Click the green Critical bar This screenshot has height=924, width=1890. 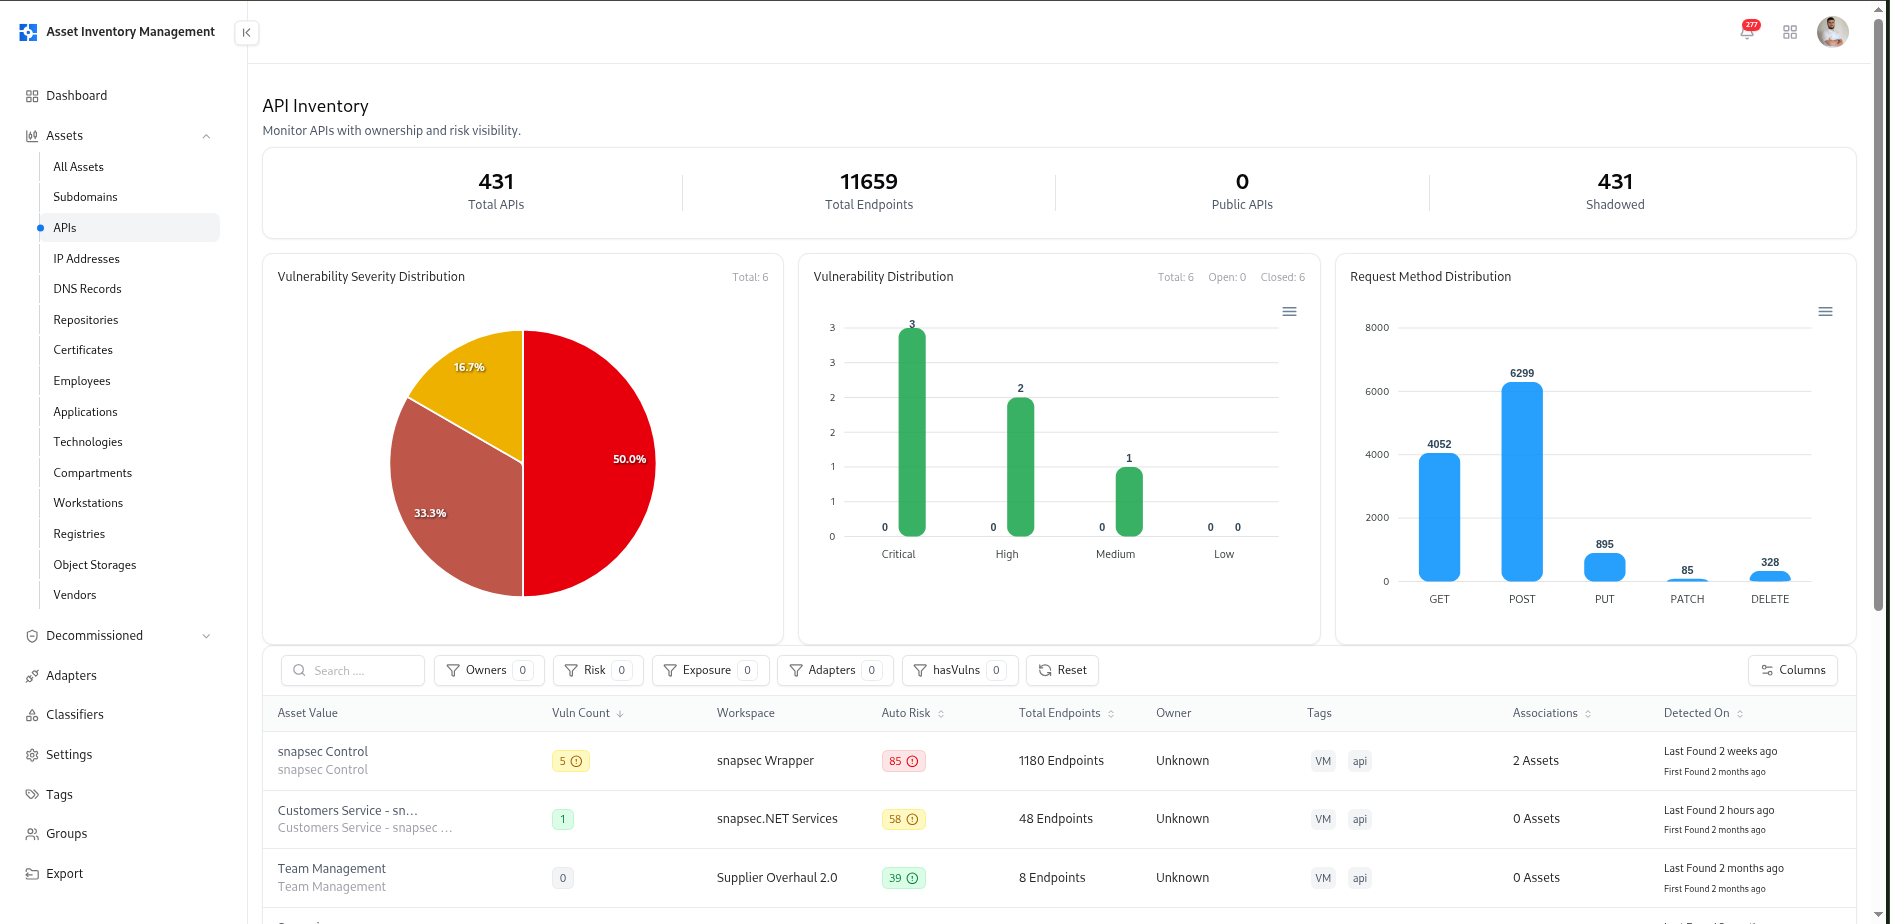[x=912, y=432]
